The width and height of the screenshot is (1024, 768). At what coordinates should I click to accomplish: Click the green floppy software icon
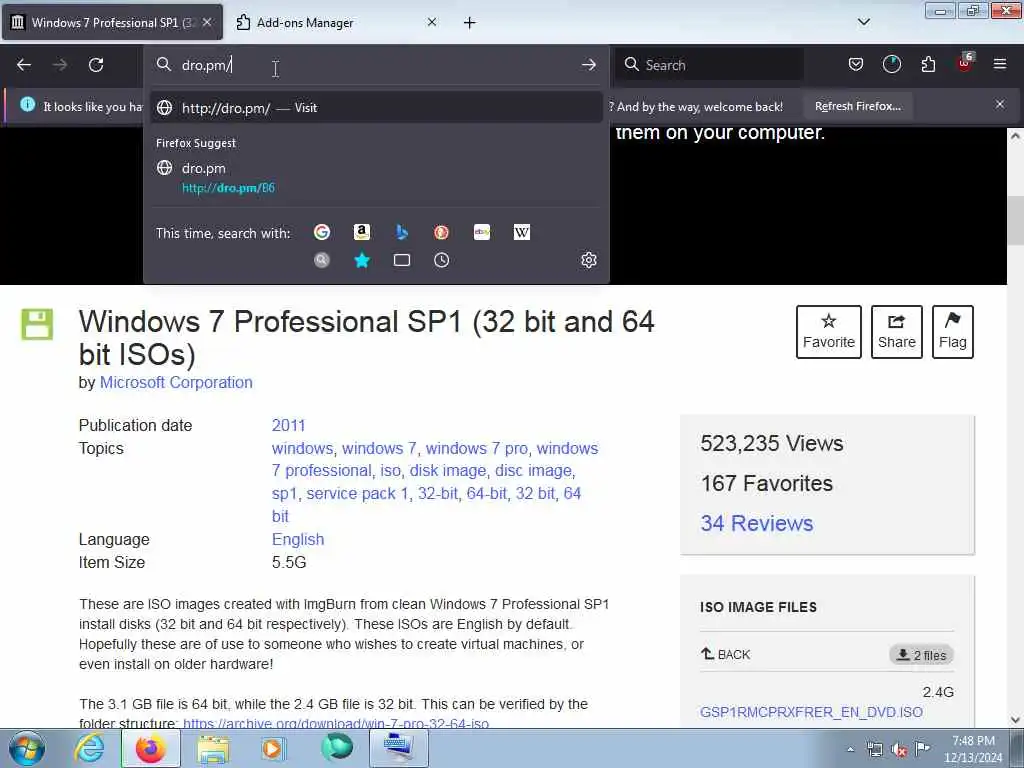pyautogui.click(x=37, y=324)
